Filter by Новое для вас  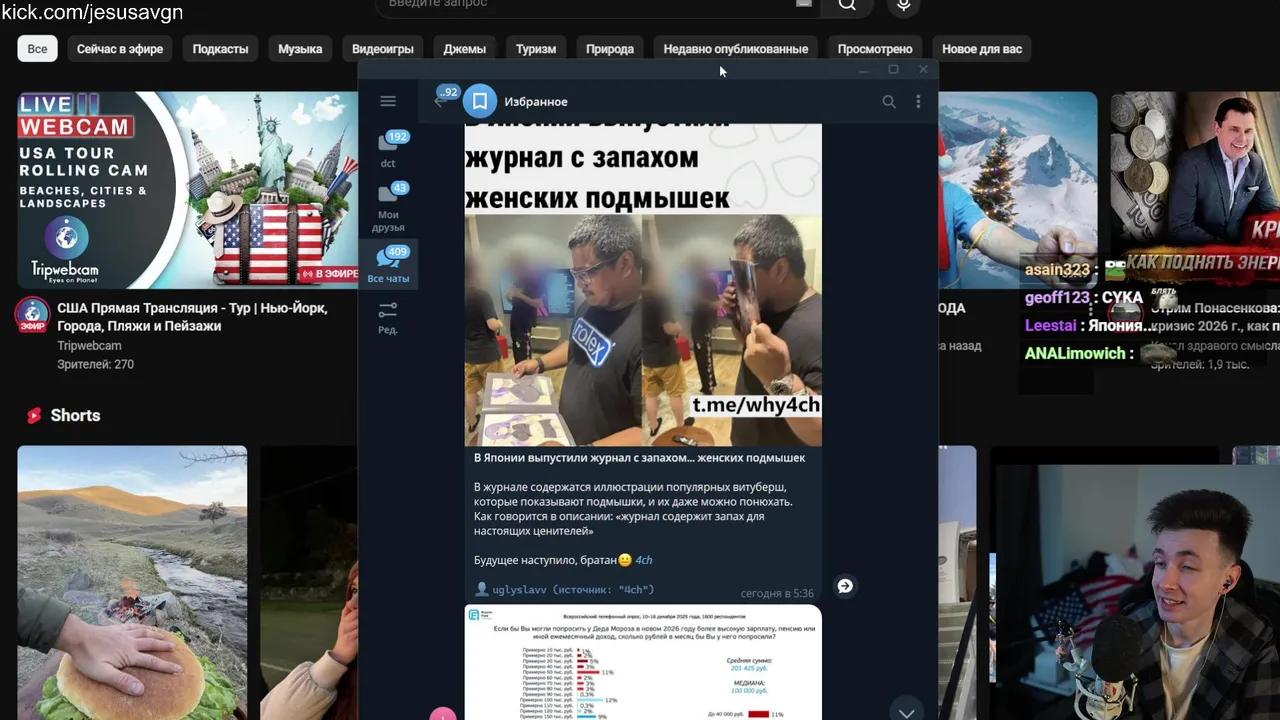[982, 49]
